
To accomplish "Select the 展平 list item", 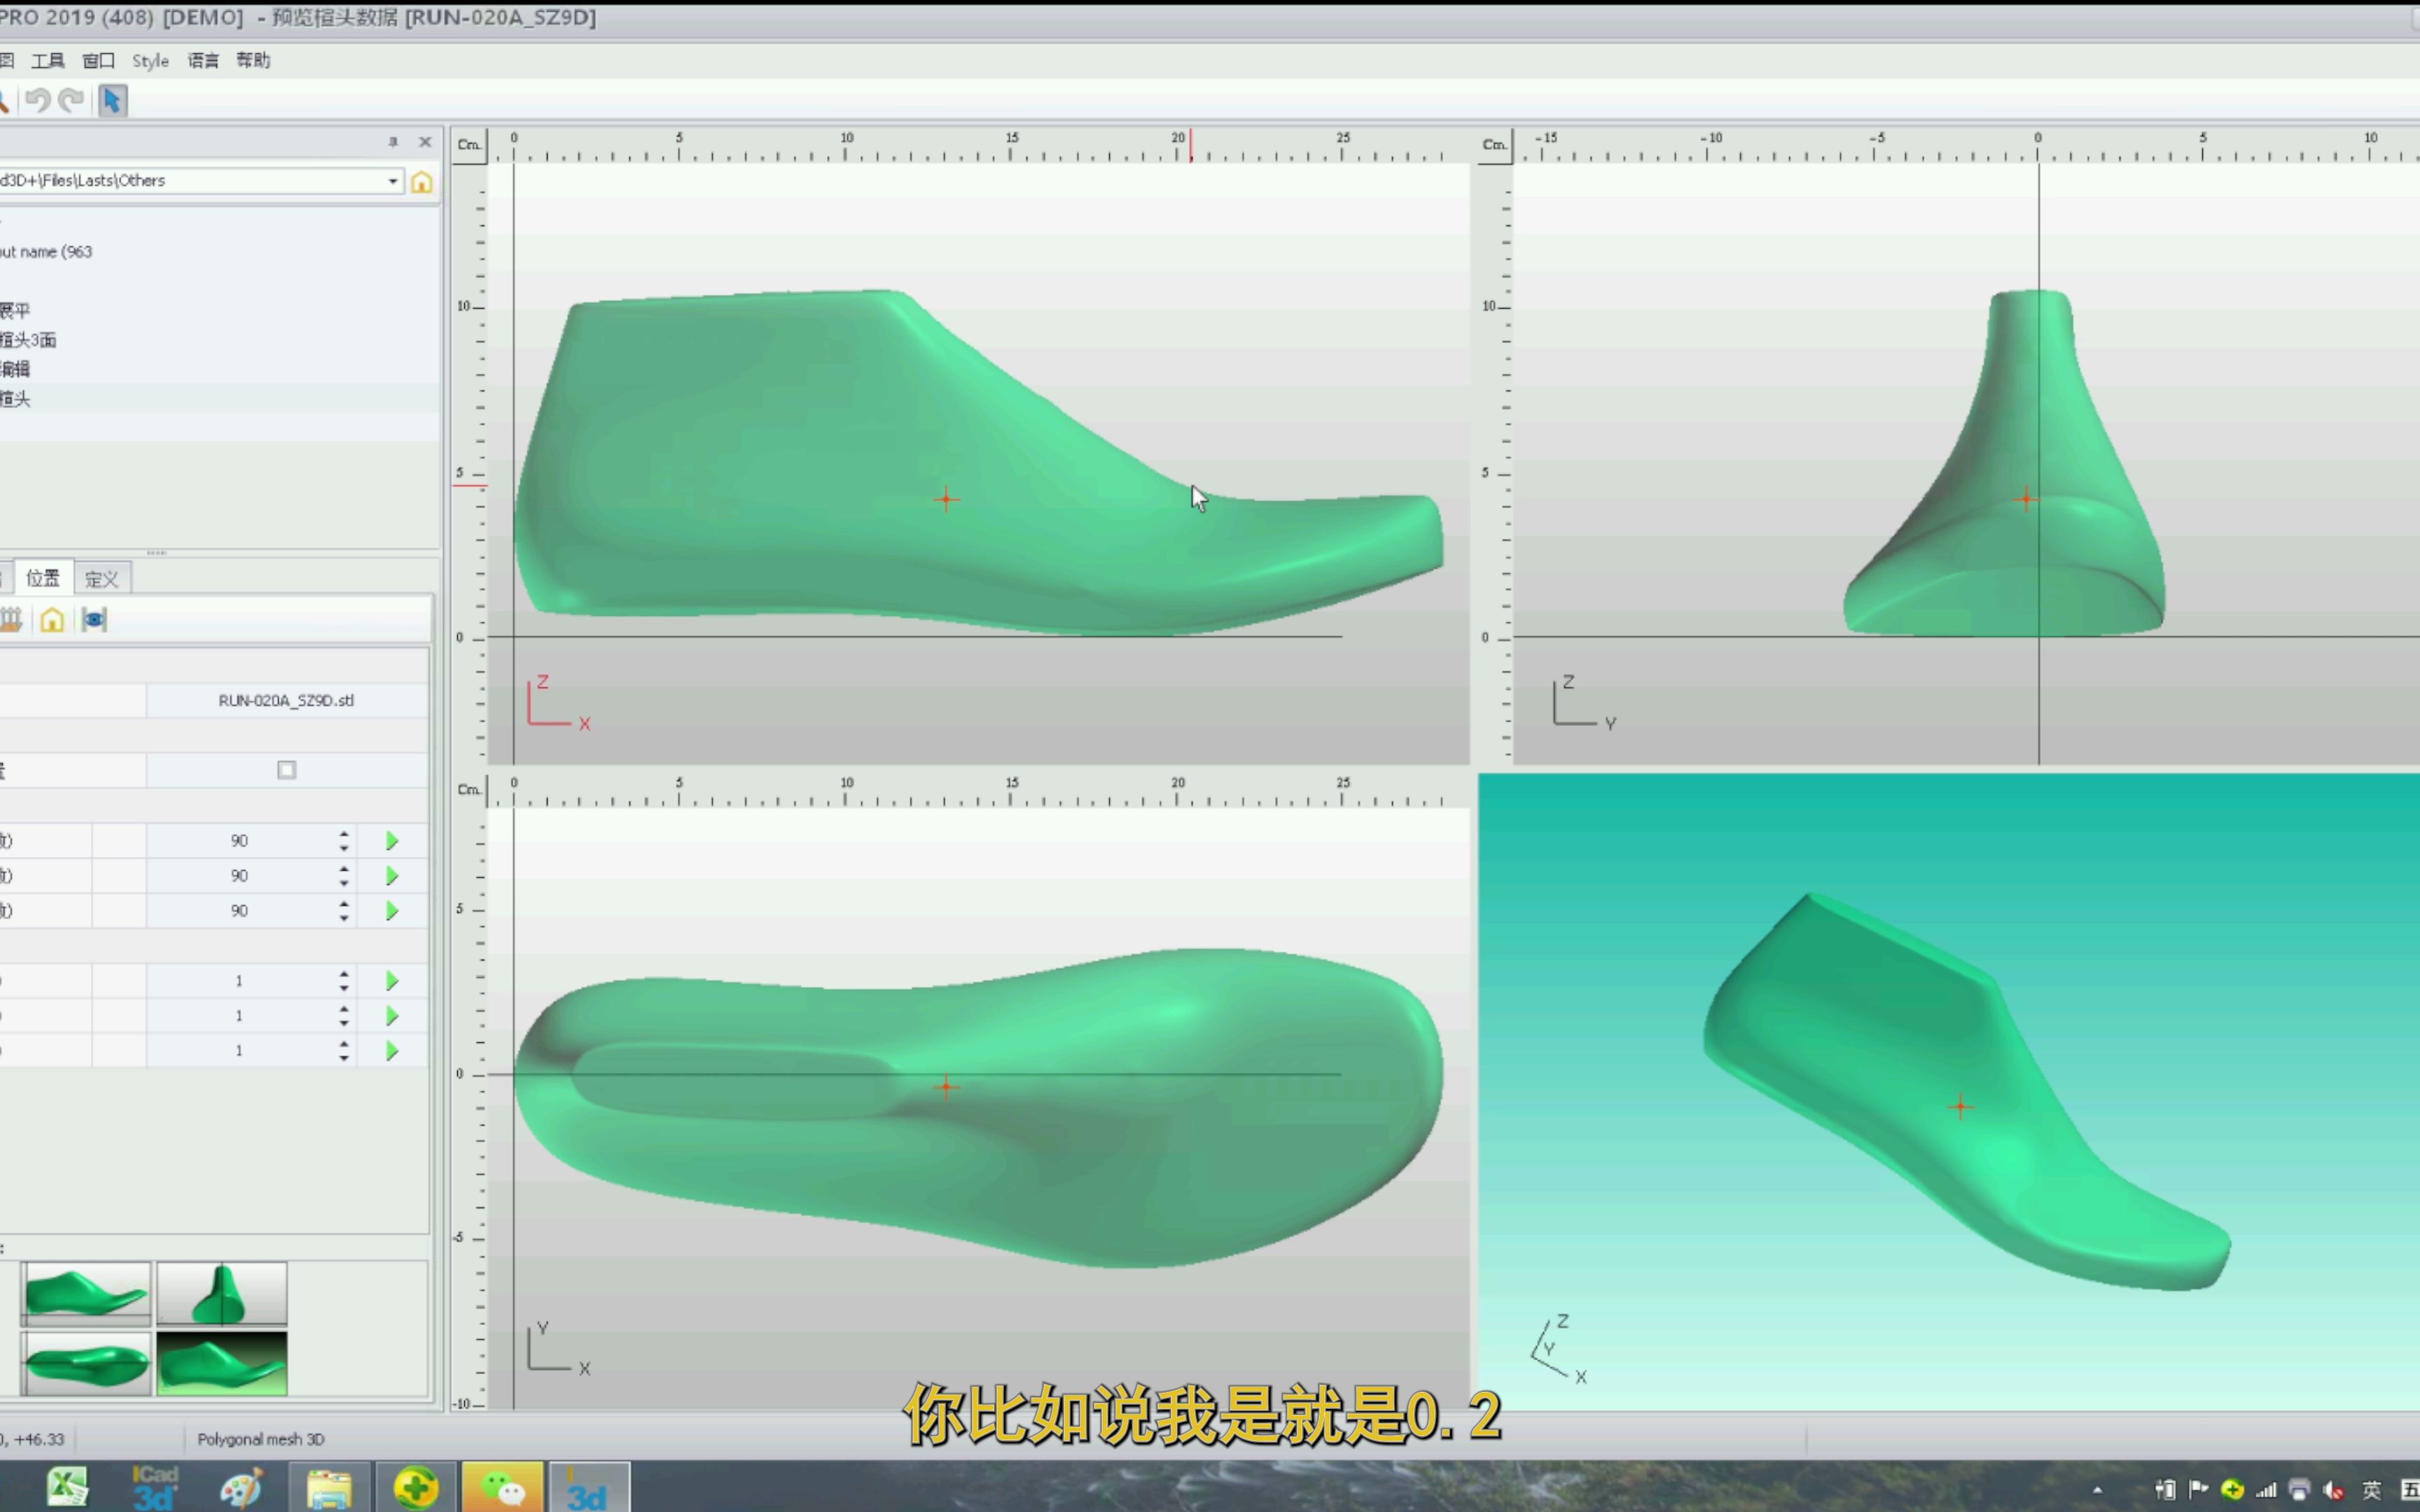I will pos(15,311).
